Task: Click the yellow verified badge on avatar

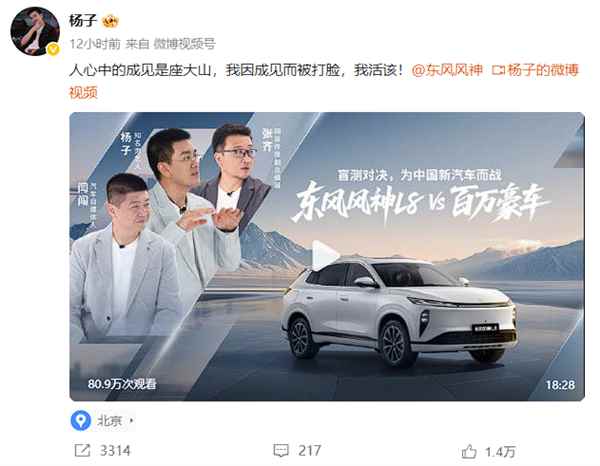Action: [53, 49]
